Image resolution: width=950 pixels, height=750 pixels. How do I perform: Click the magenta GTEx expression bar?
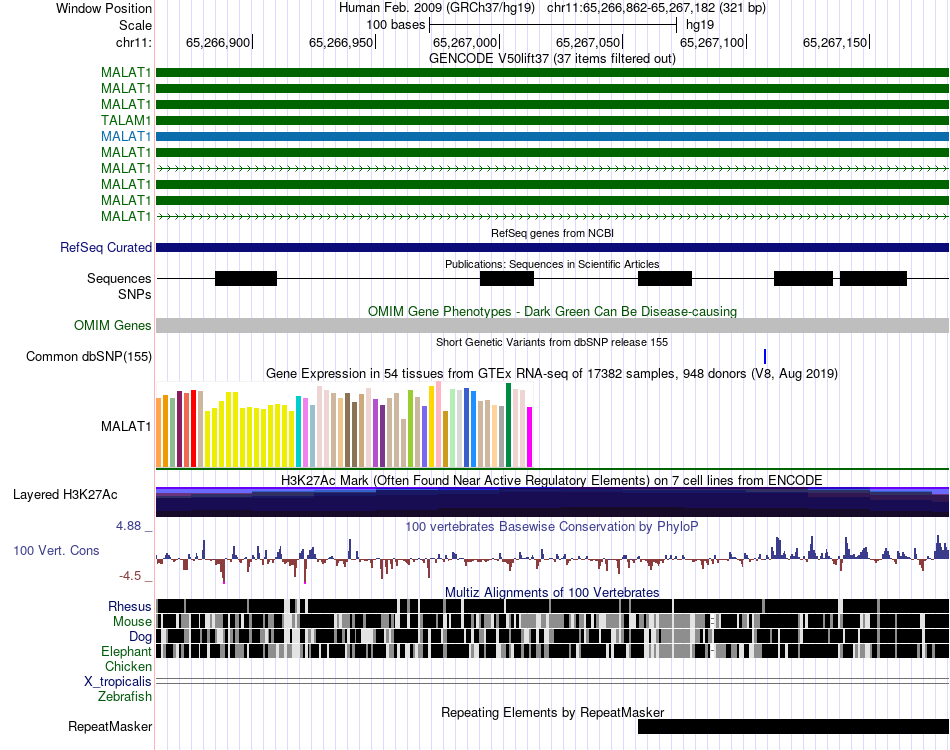pos(530,437)
